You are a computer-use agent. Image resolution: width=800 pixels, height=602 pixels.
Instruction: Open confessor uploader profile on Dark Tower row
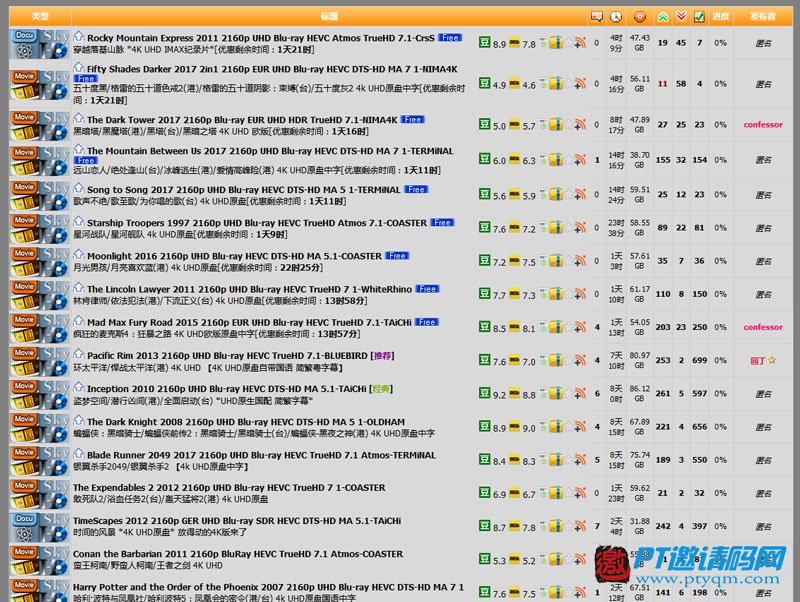[763, 124]
